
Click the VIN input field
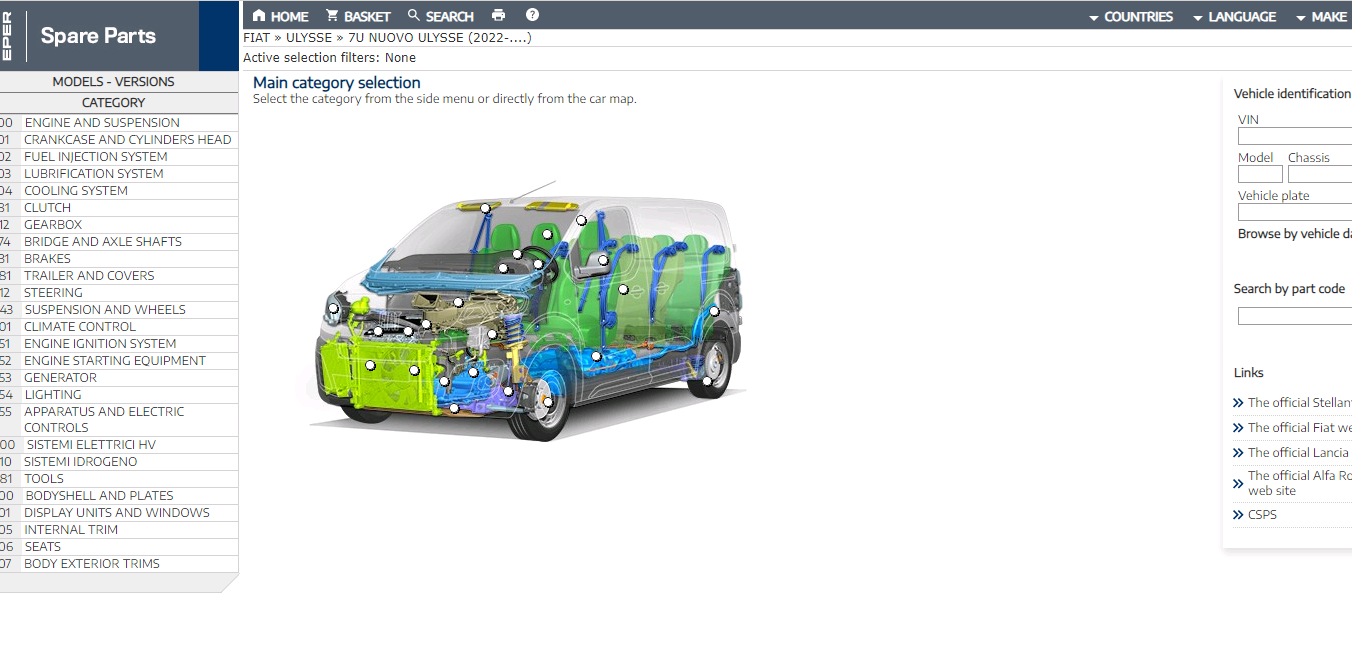(1295, 136)
